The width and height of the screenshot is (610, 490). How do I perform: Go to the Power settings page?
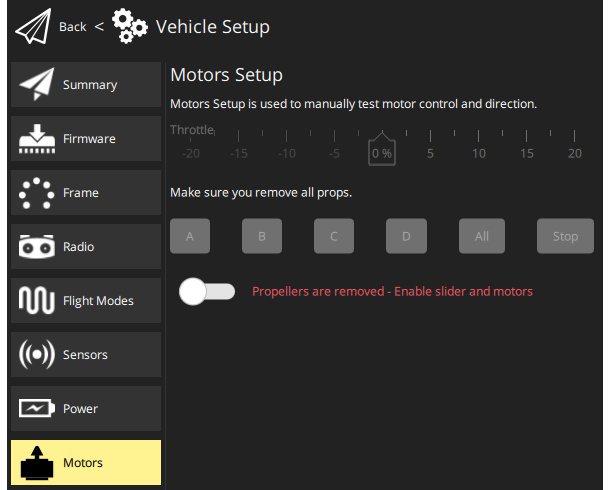(x=80, y=409)
